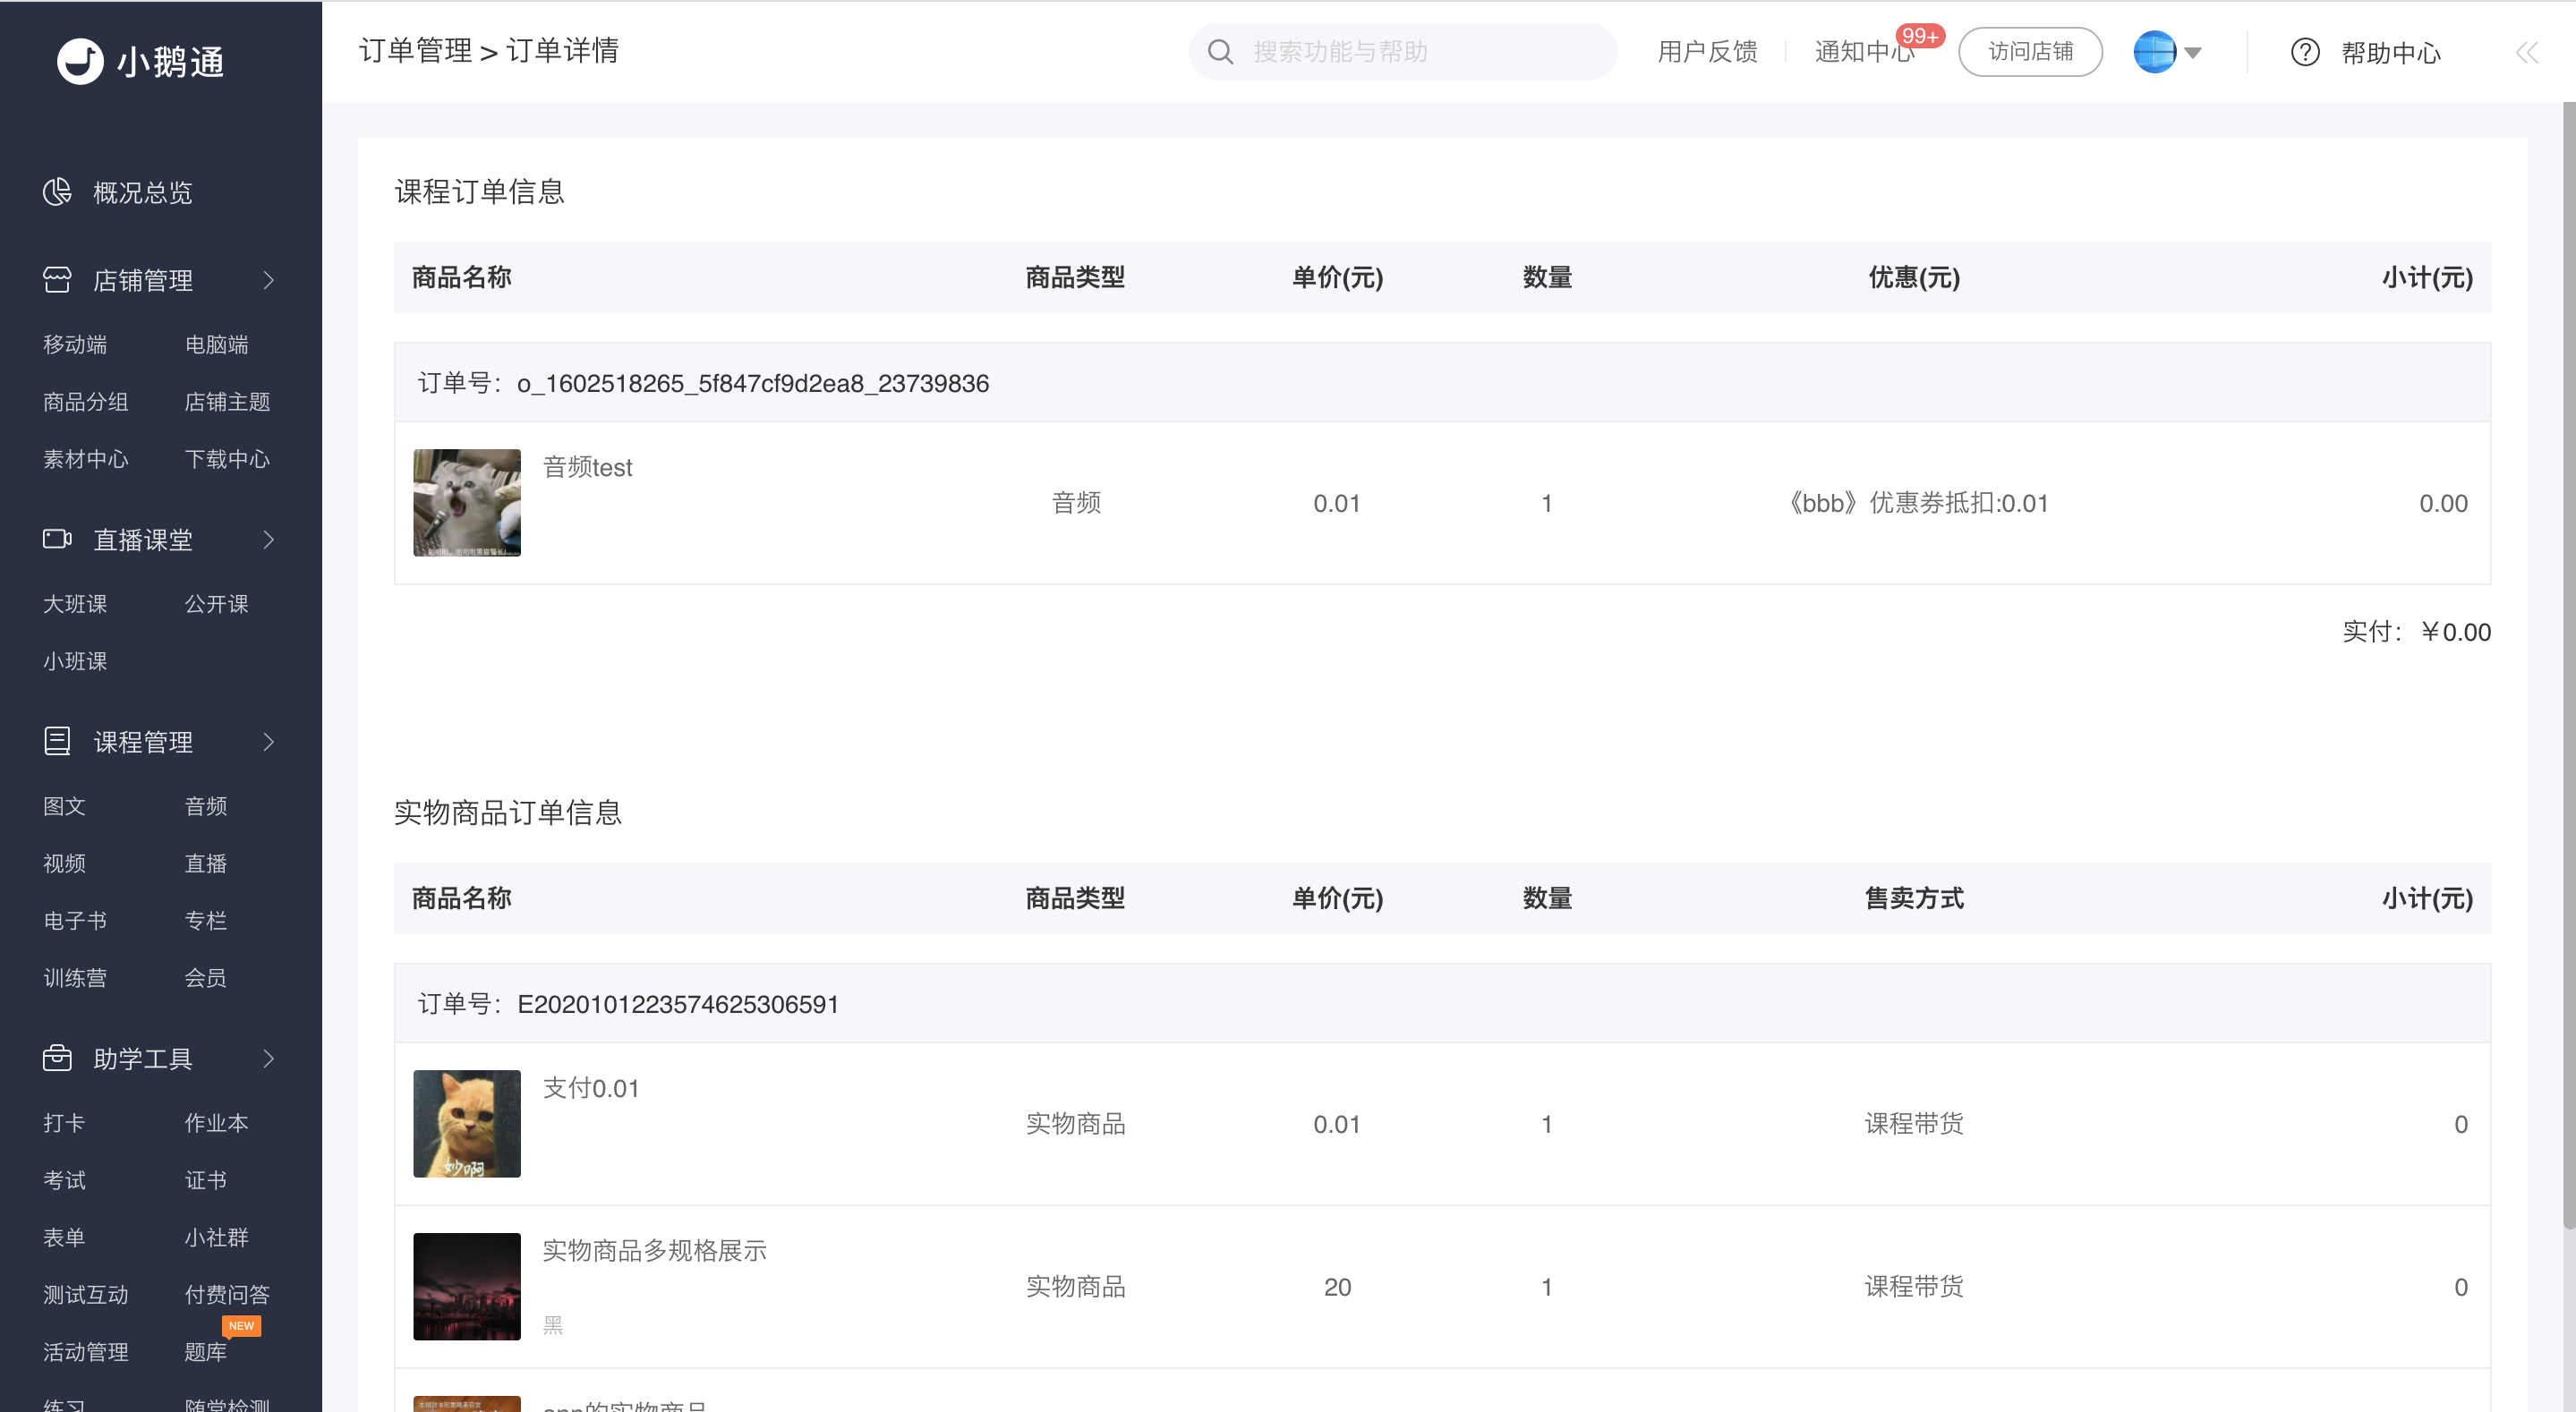Open 概况总览 overview icon

[x=57, y=191]
